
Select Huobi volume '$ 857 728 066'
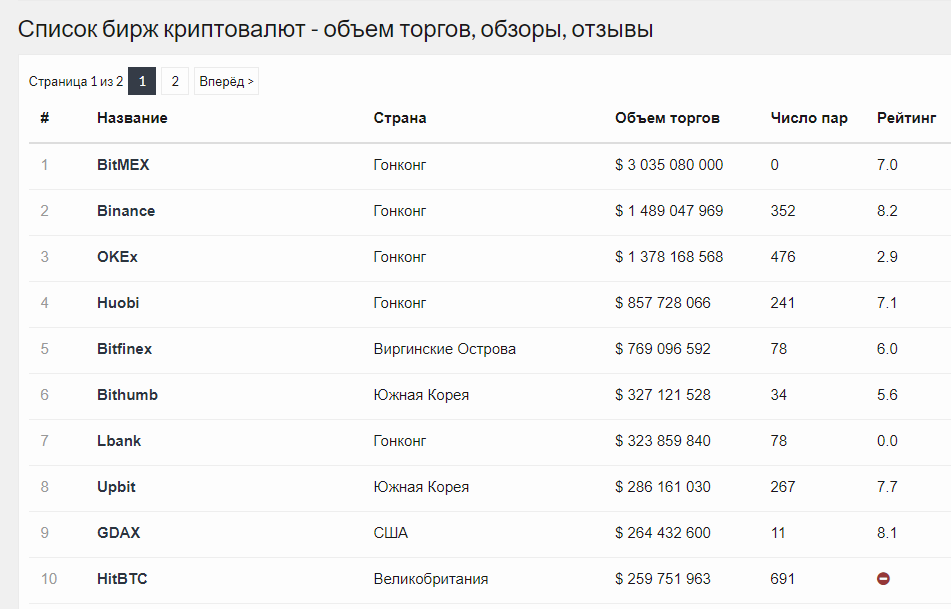663,303
